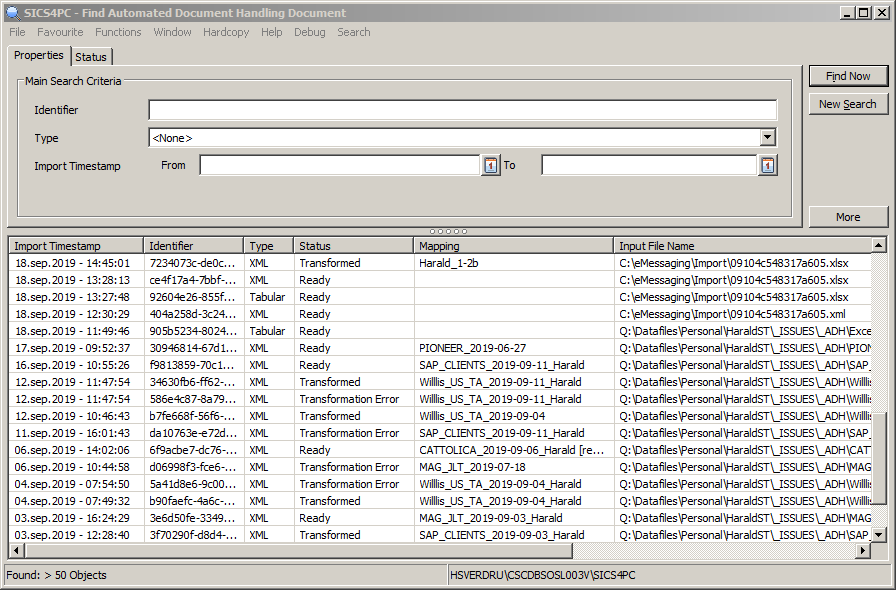Sort by Import Timestamp column header
The image size is (896, 590).
click(75, 245)
